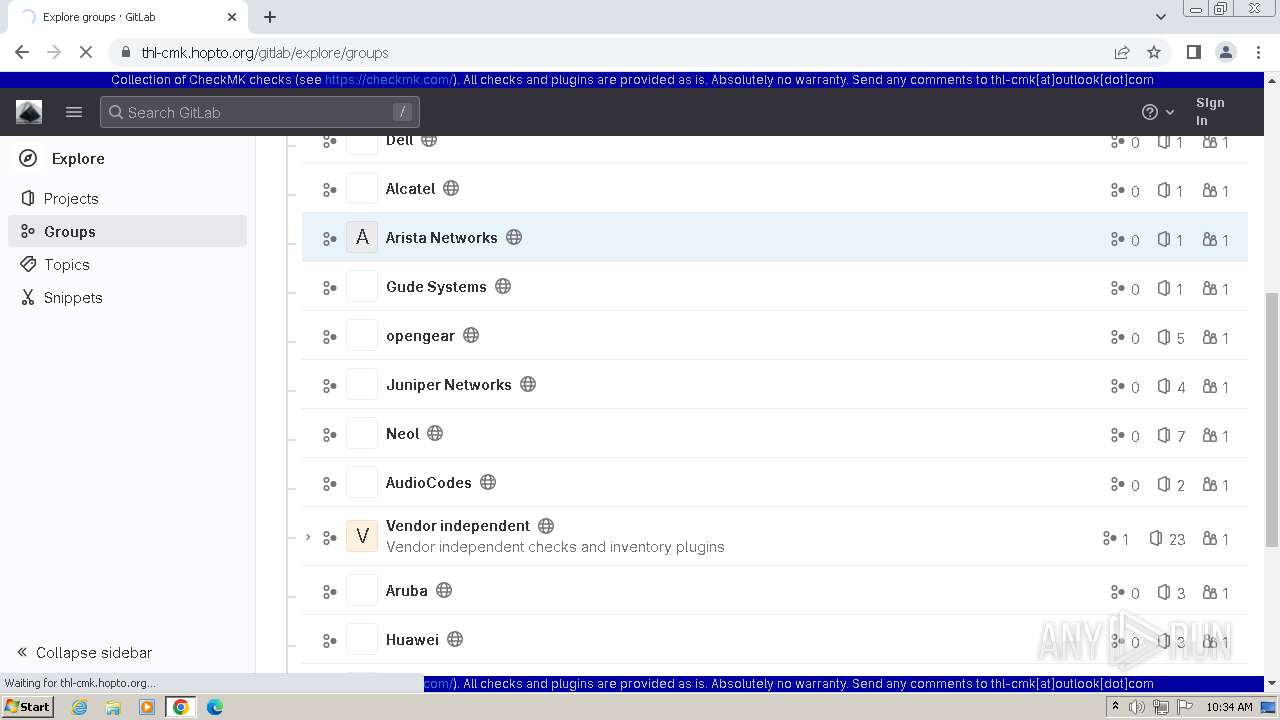This screenshot has height=720, width=1280.
Task: Open the Huawei group
Action: (412, 639)
